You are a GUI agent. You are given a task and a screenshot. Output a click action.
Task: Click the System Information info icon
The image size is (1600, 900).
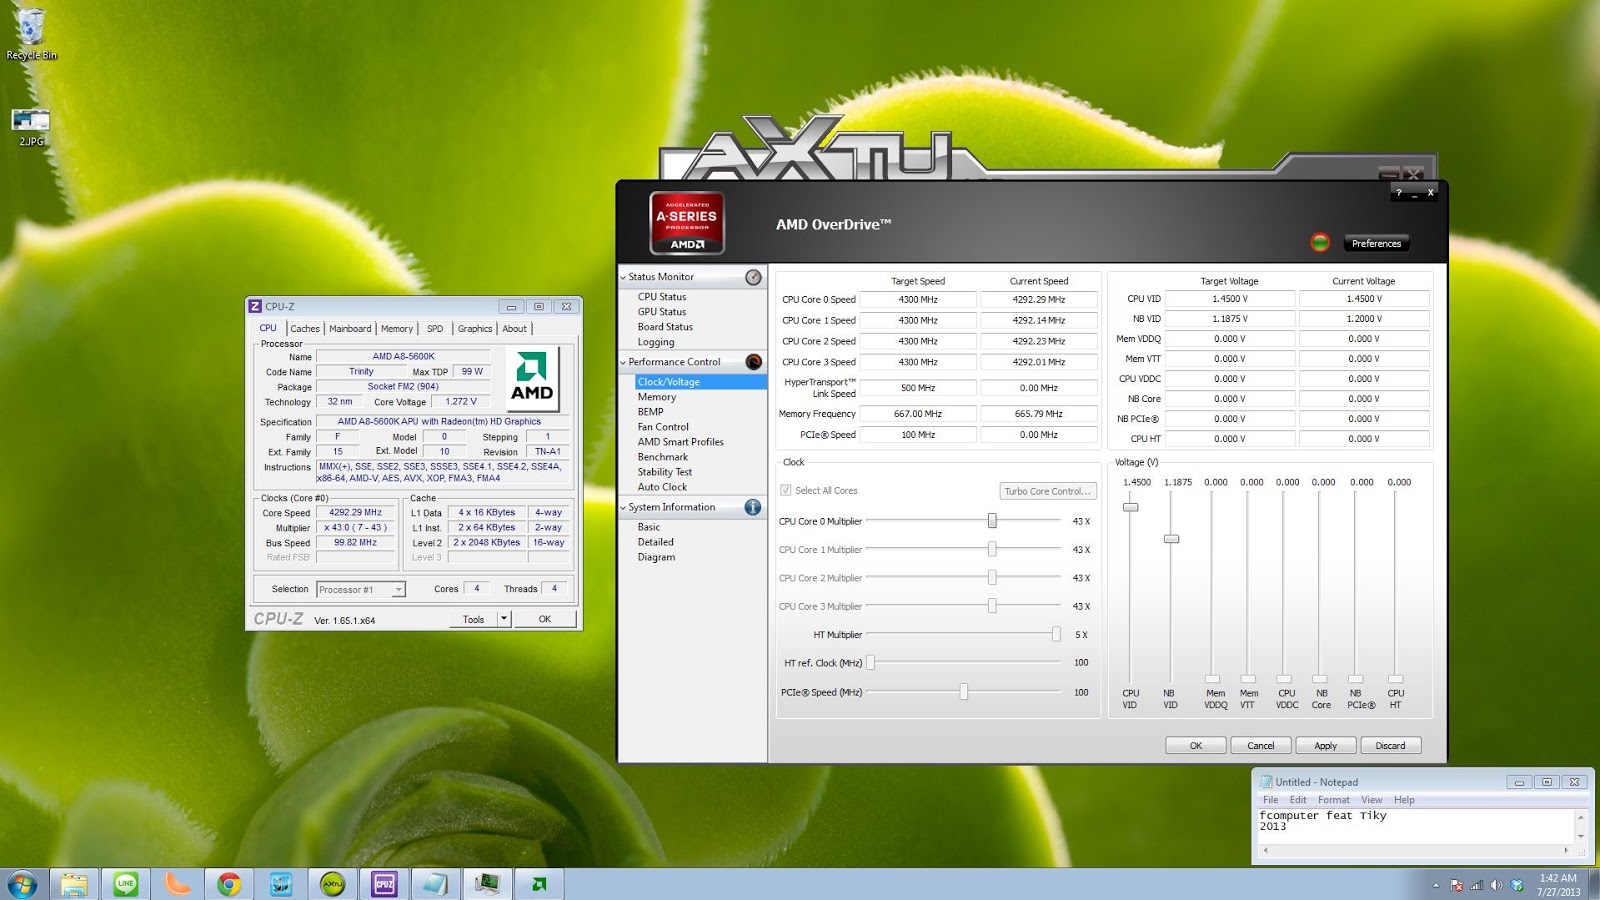point(753,507)
